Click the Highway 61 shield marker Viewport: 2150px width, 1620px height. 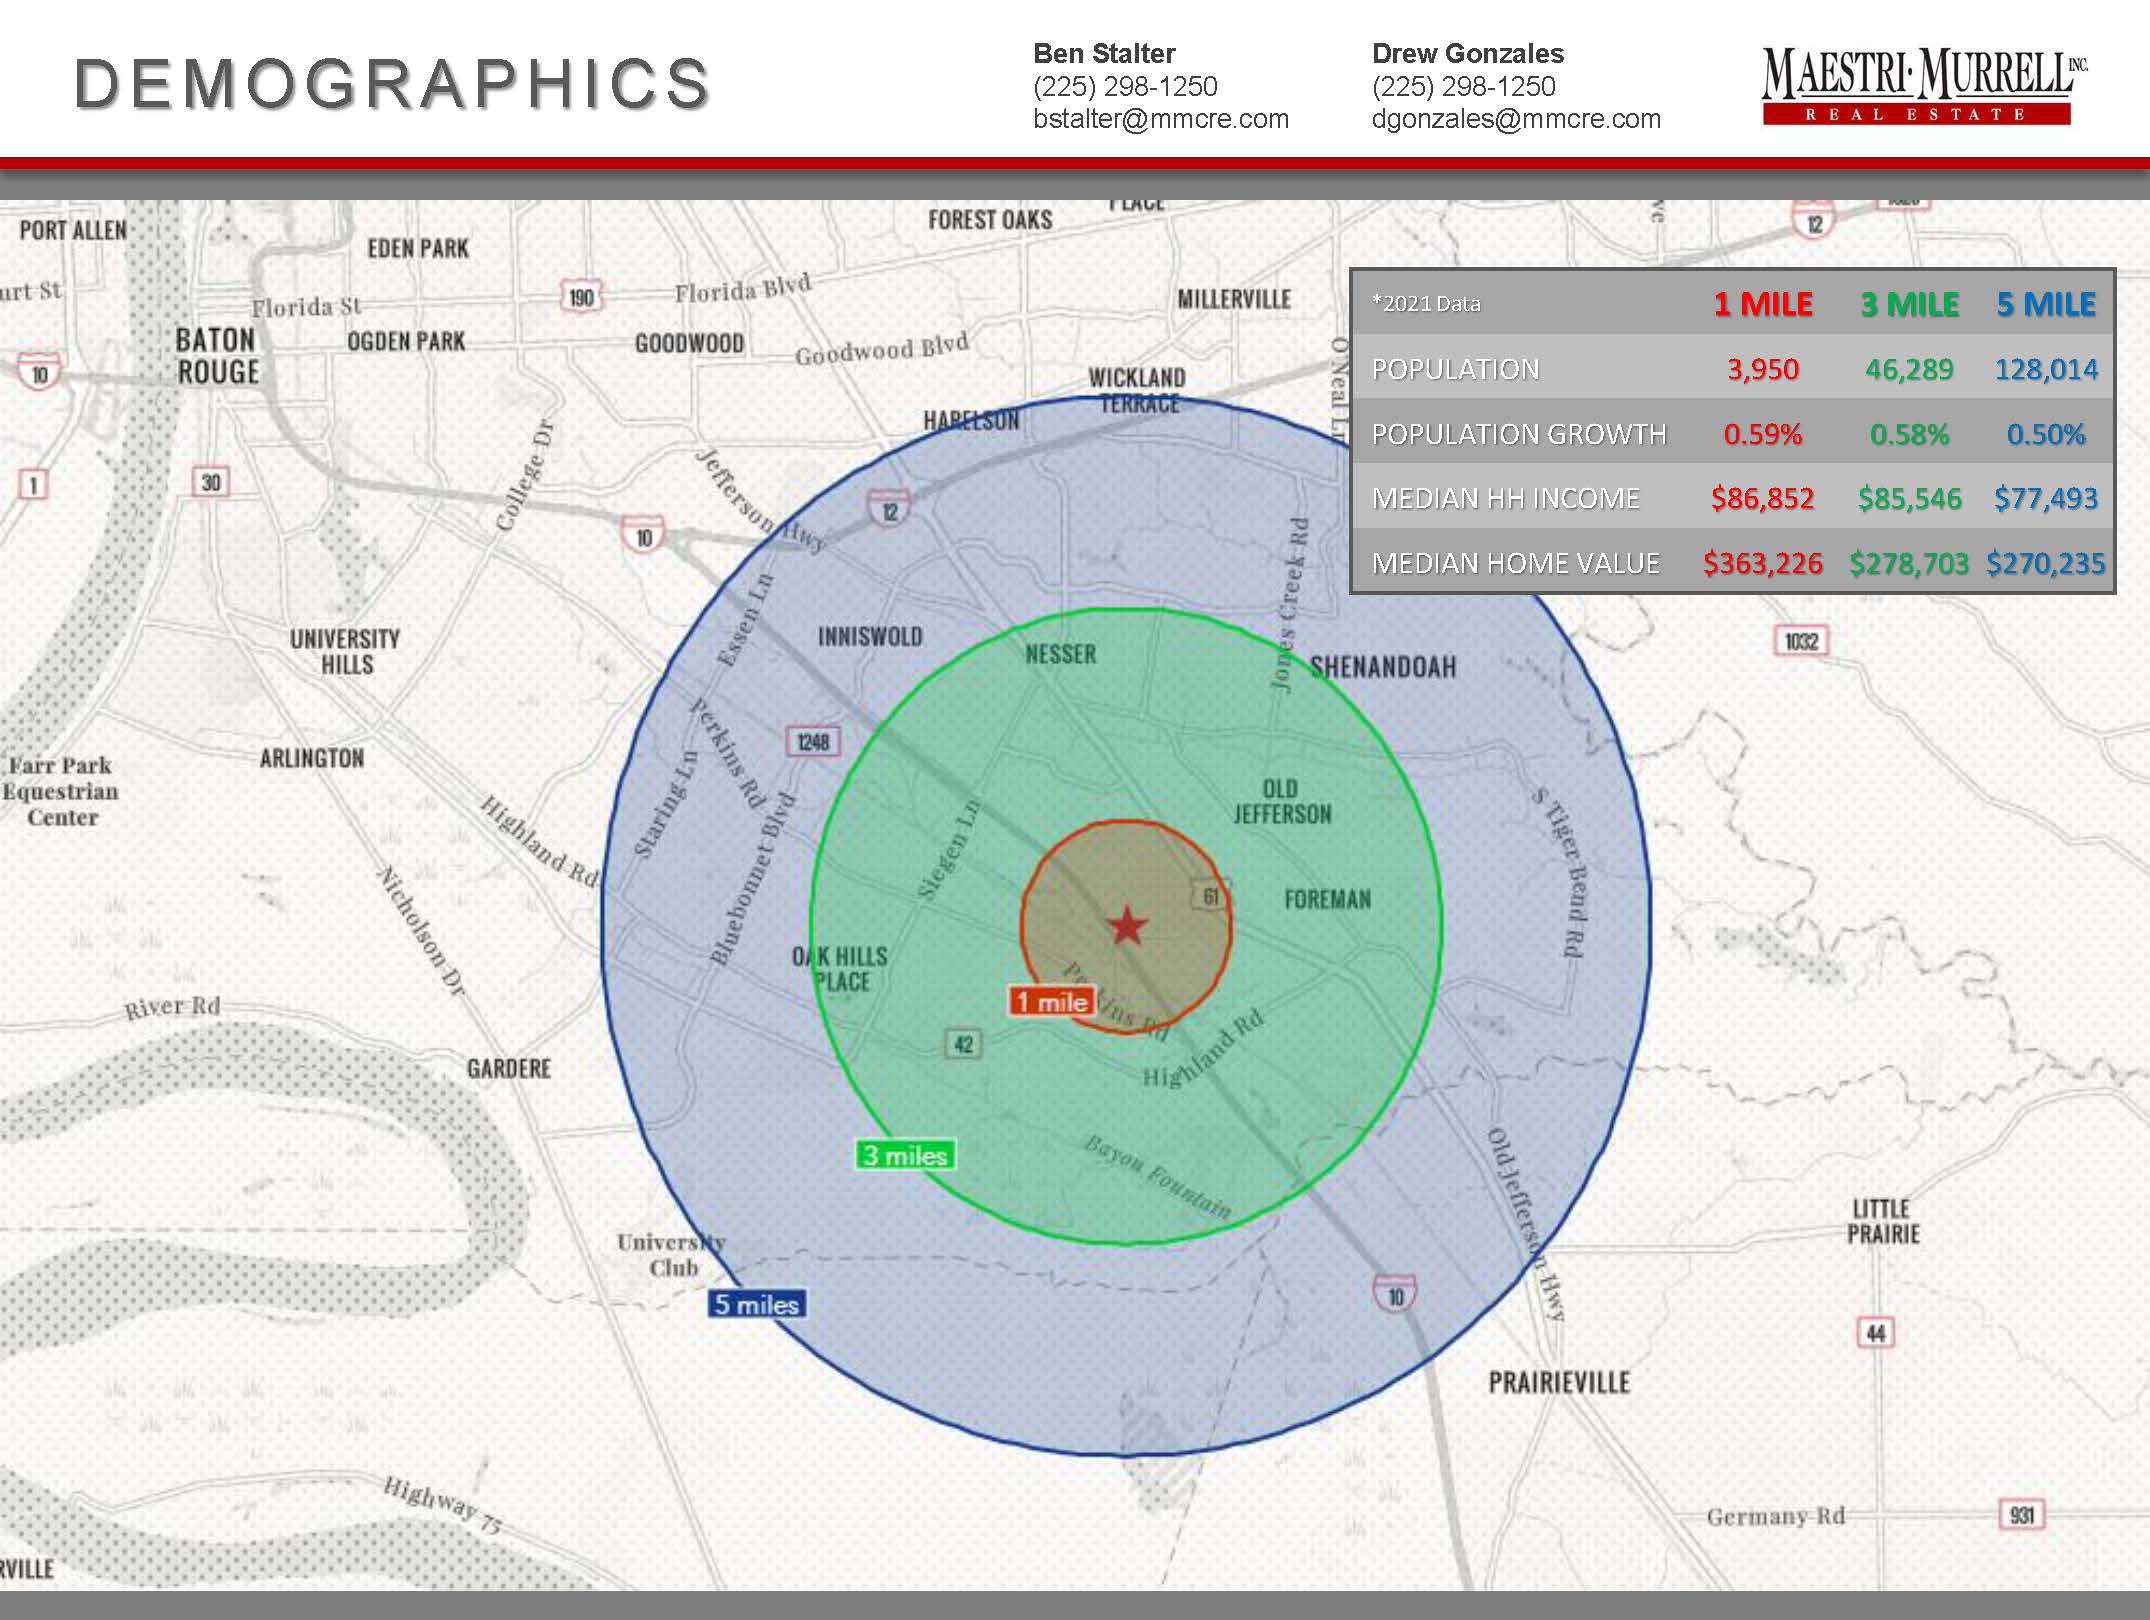tap(1210, 896)
